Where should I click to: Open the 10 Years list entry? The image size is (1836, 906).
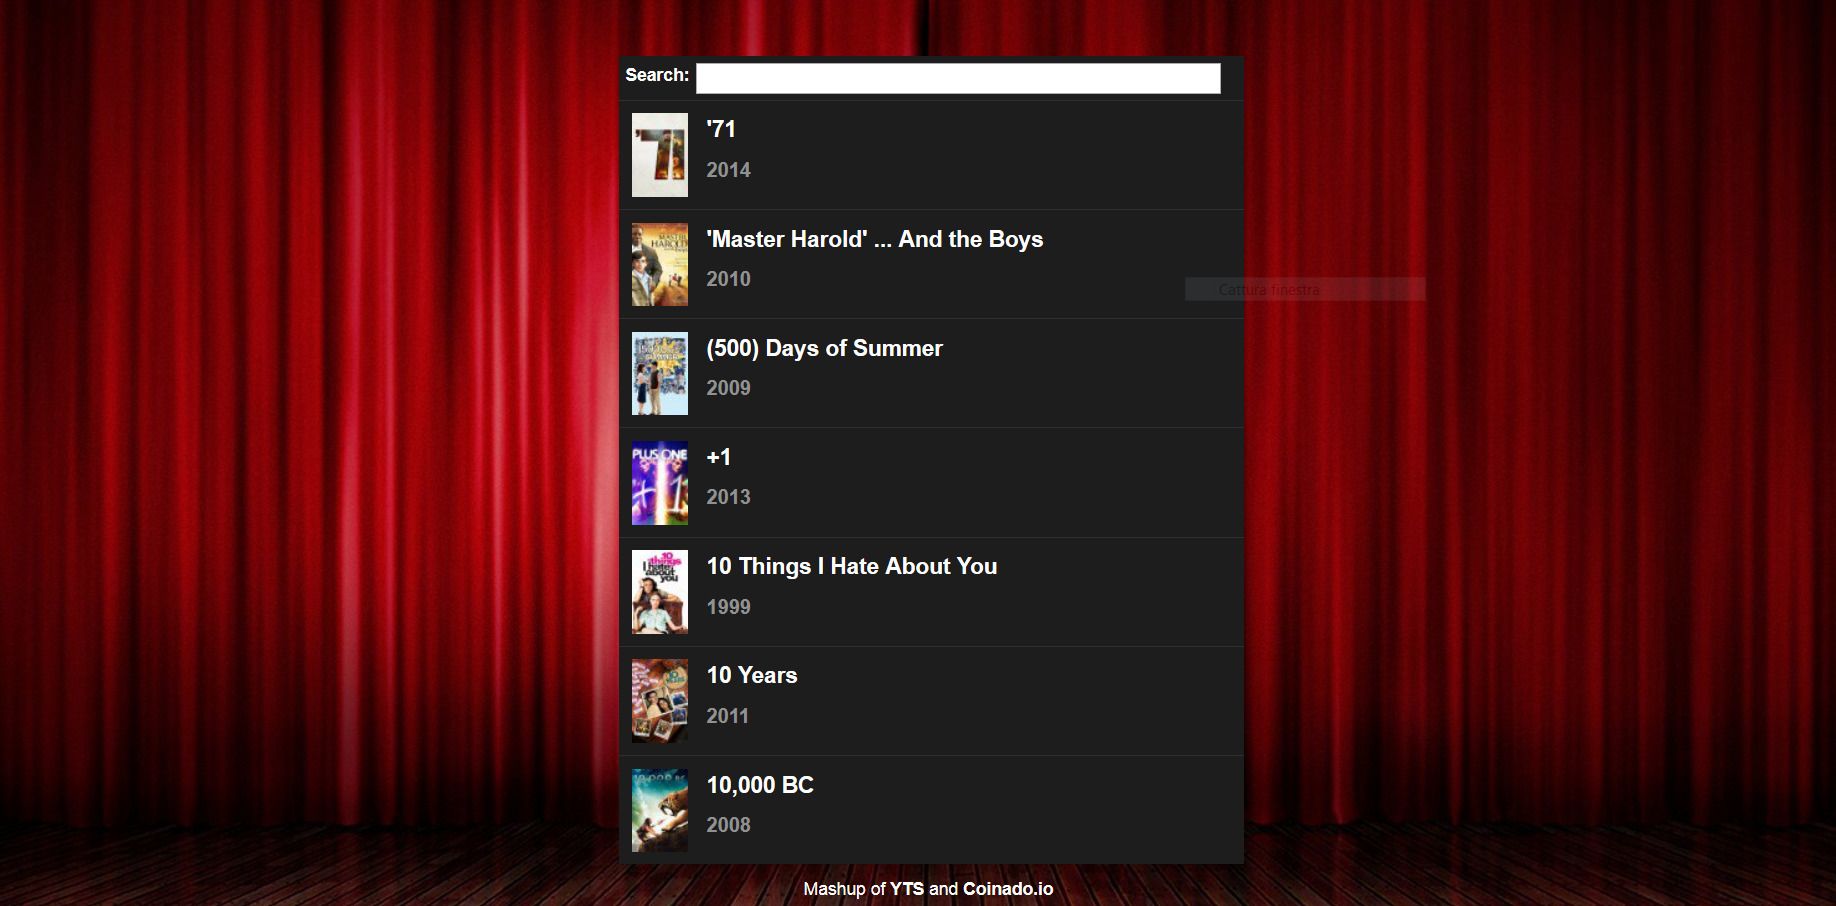point(750,675)
